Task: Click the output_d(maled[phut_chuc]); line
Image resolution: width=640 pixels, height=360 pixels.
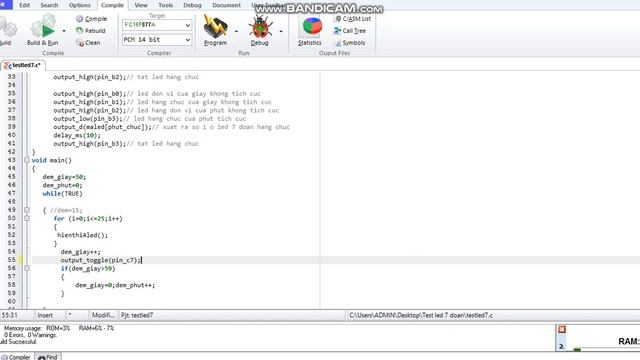Action: [x=102, y=127]
